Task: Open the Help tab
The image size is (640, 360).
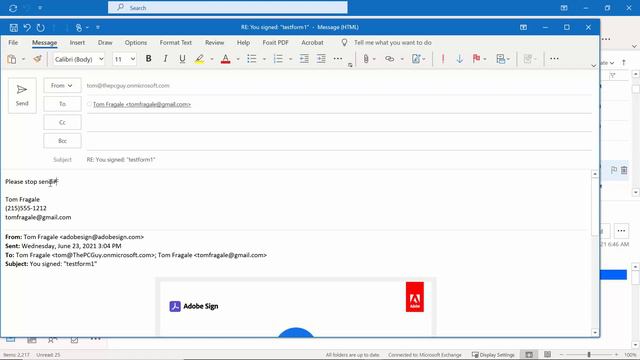Action: pyautogui.click(x=243, y=42)
